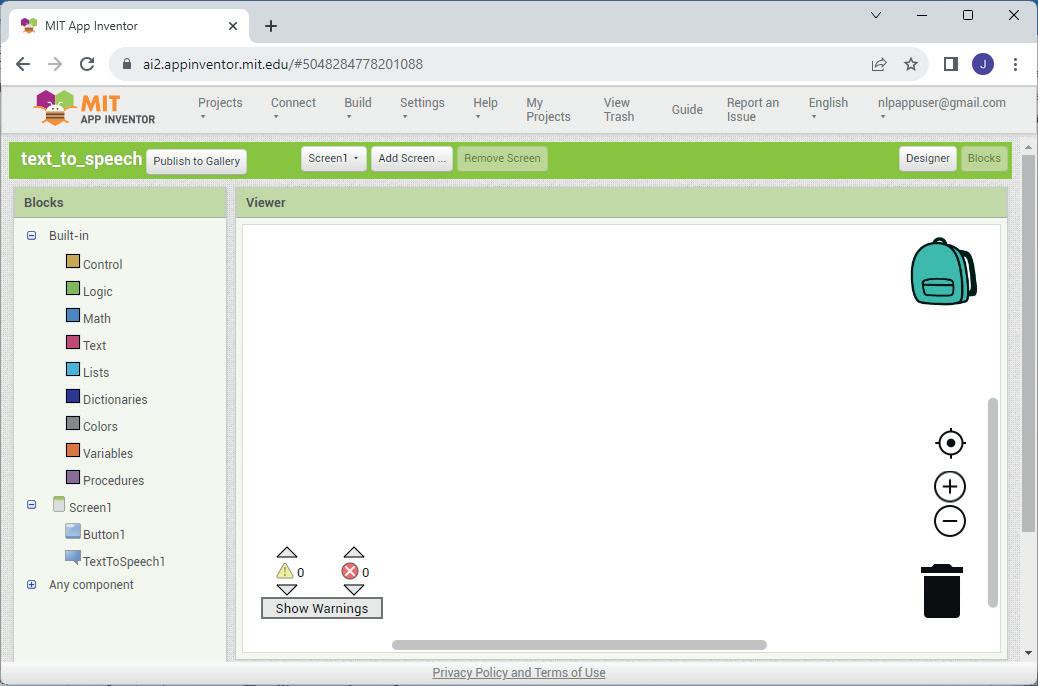The image size is (1038, 686).
Task: Collapse the Screen1 tree node
Action: click(x=31, y=505)
